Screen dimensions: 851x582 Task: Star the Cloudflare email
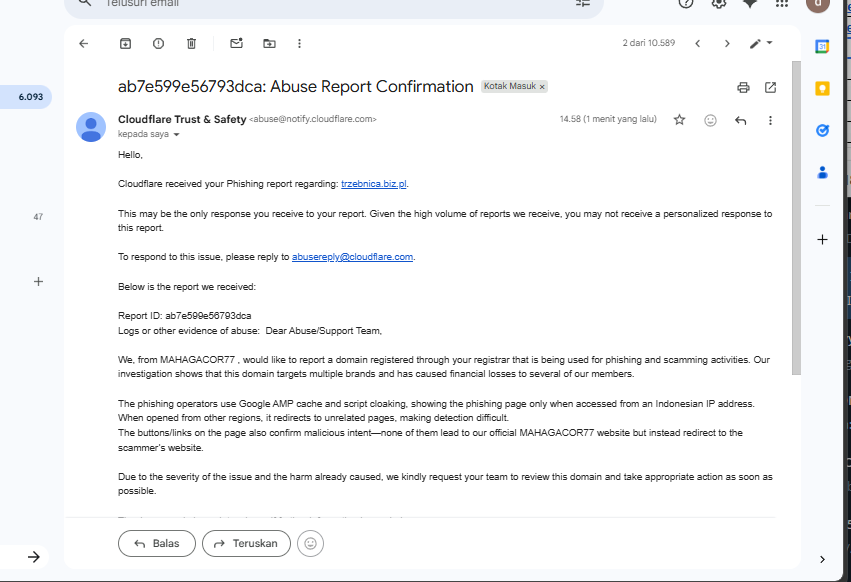pyautogui.click(x=679, y=120)
